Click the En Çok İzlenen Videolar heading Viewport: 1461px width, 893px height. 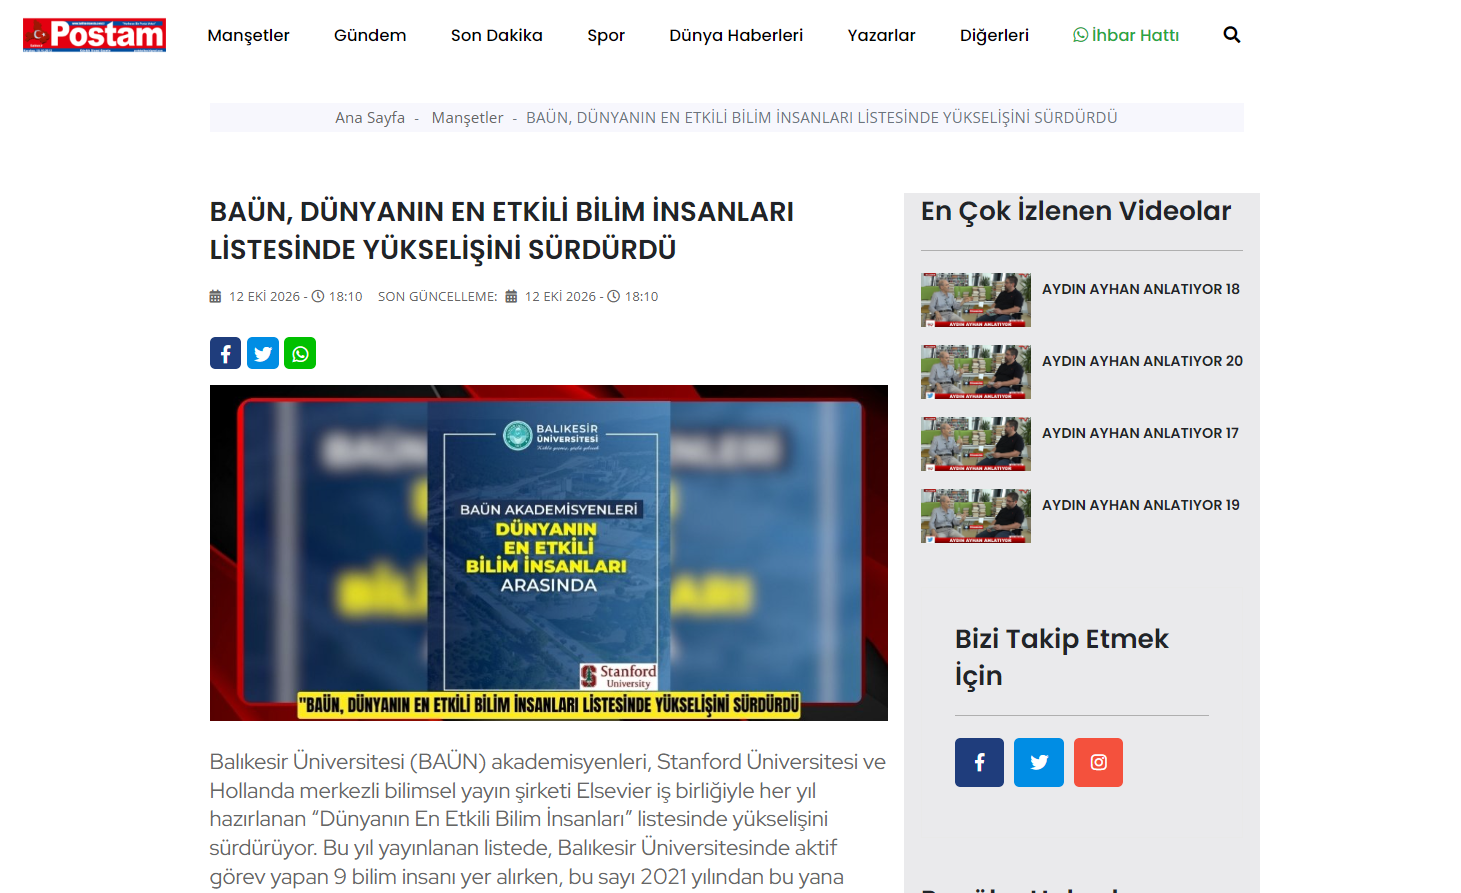tap(1076, 211)
